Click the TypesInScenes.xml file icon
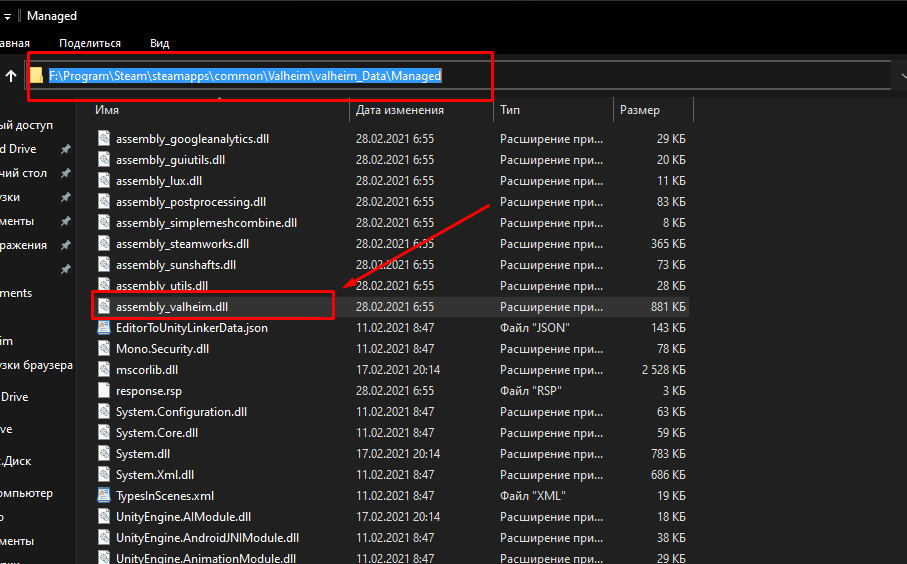The image size is (907, 564). click(103, 495)
